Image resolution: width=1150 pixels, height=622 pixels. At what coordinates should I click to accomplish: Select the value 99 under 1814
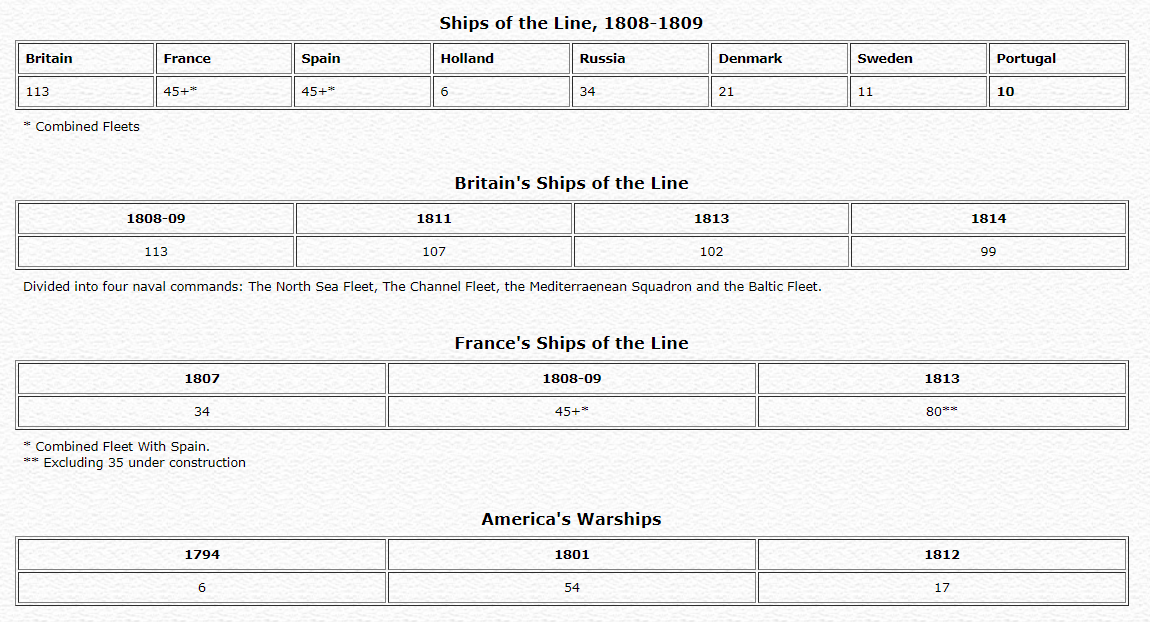[988, 252]
